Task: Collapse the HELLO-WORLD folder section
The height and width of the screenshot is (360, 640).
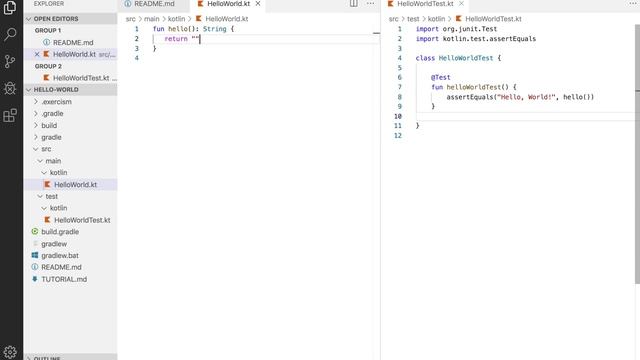Action: (x=71, y=89)
